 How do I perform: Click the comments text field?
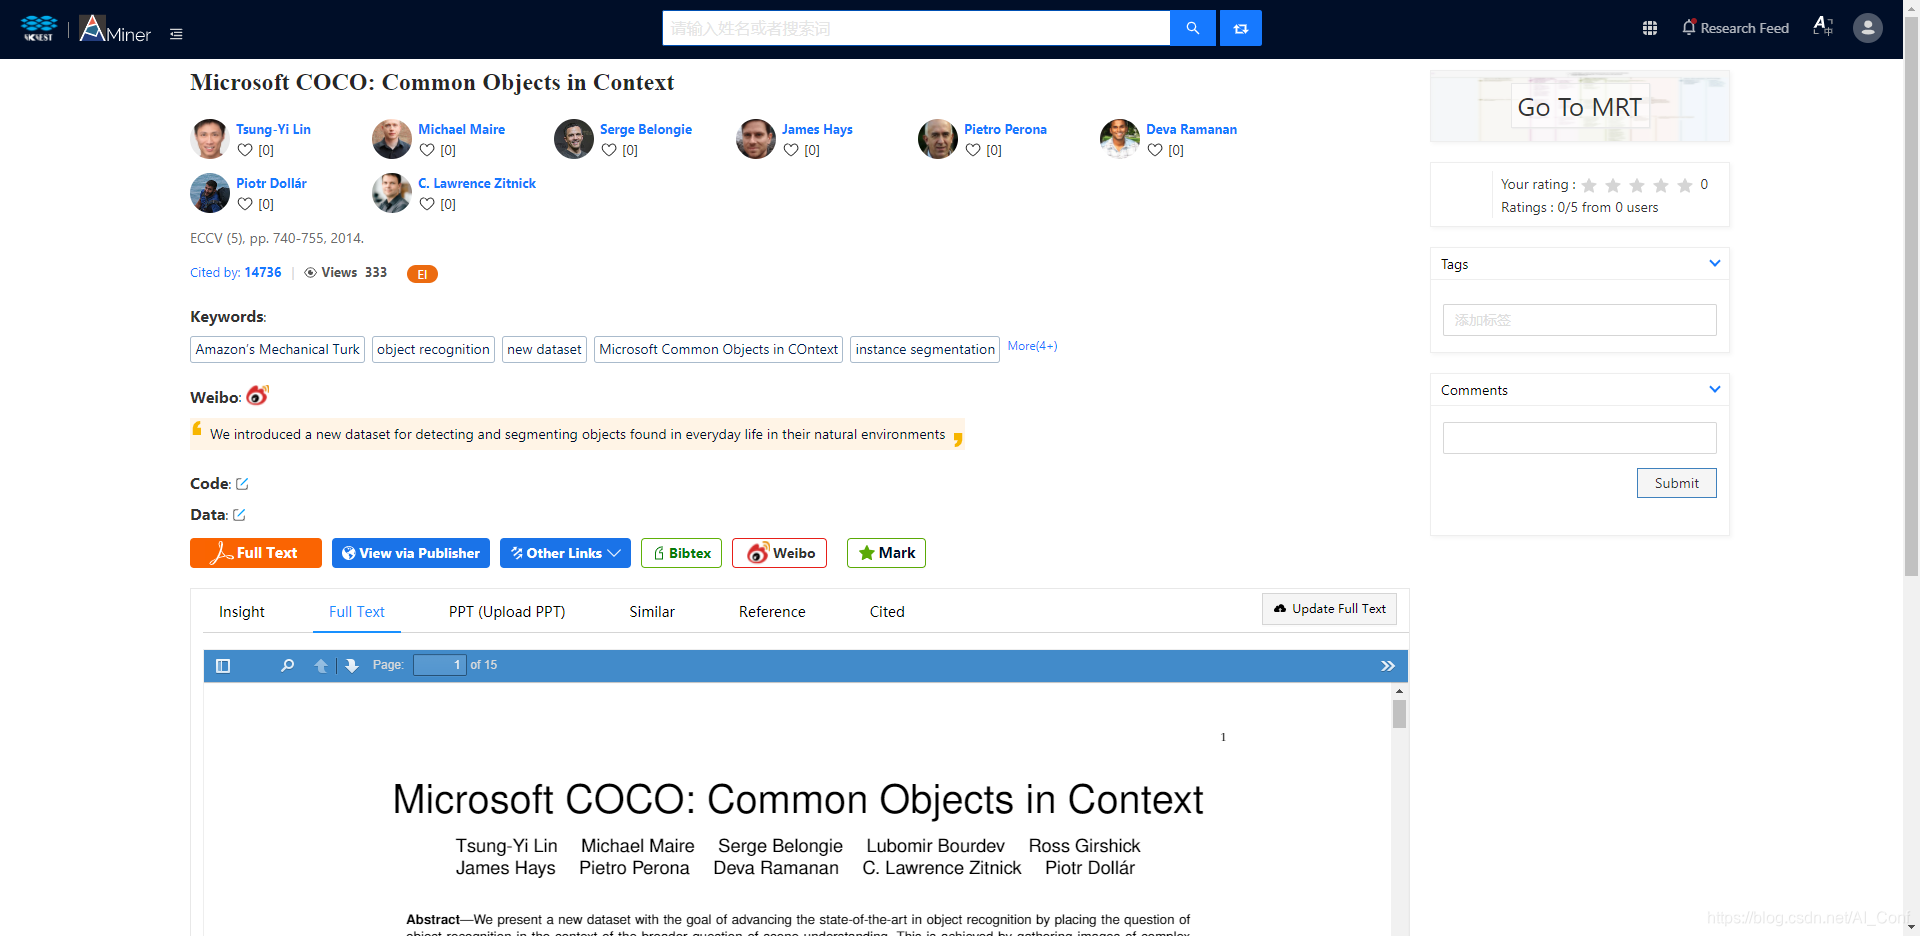(x=1579, y=438)
